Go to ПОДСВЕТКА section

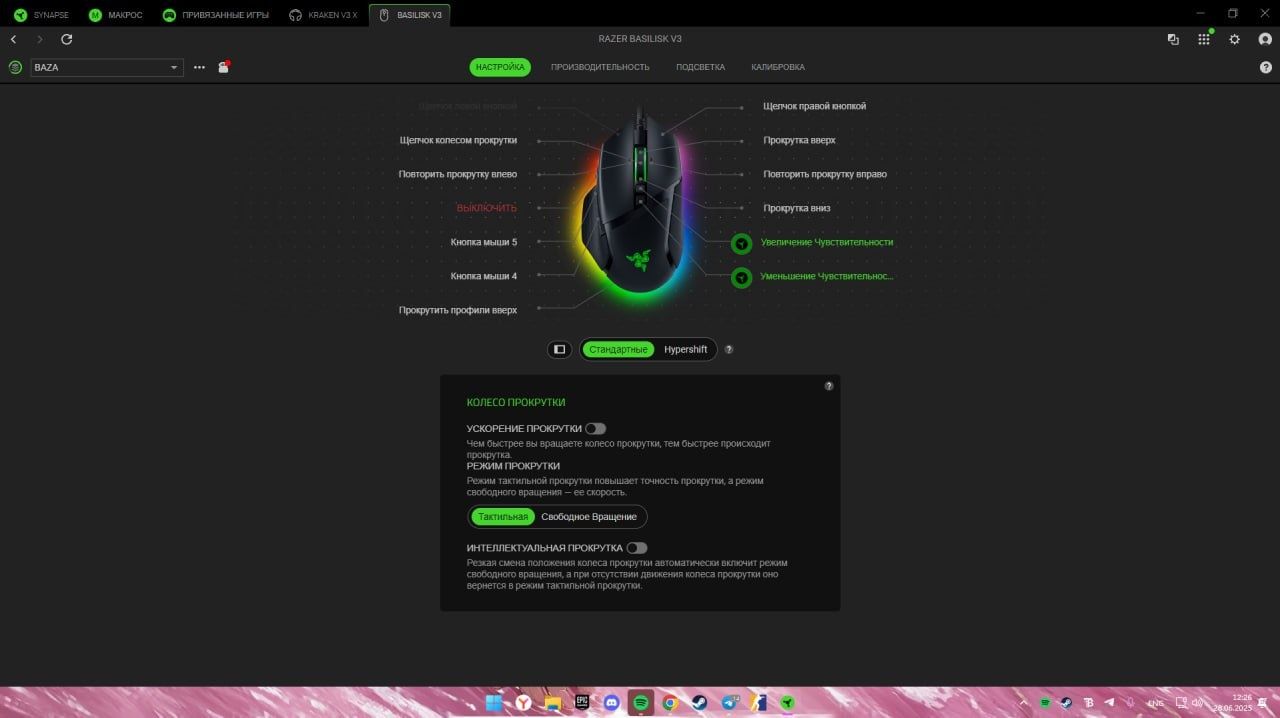[x=700, y=67]
